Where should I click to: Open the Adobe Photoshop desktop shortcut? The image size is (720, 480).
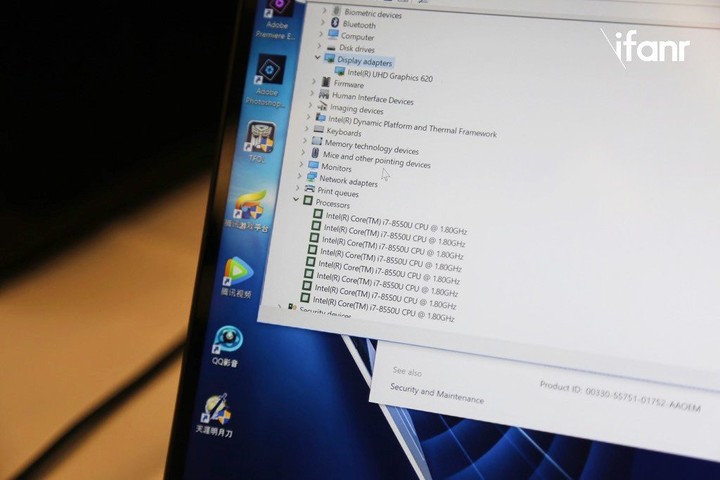pos(268,81)
